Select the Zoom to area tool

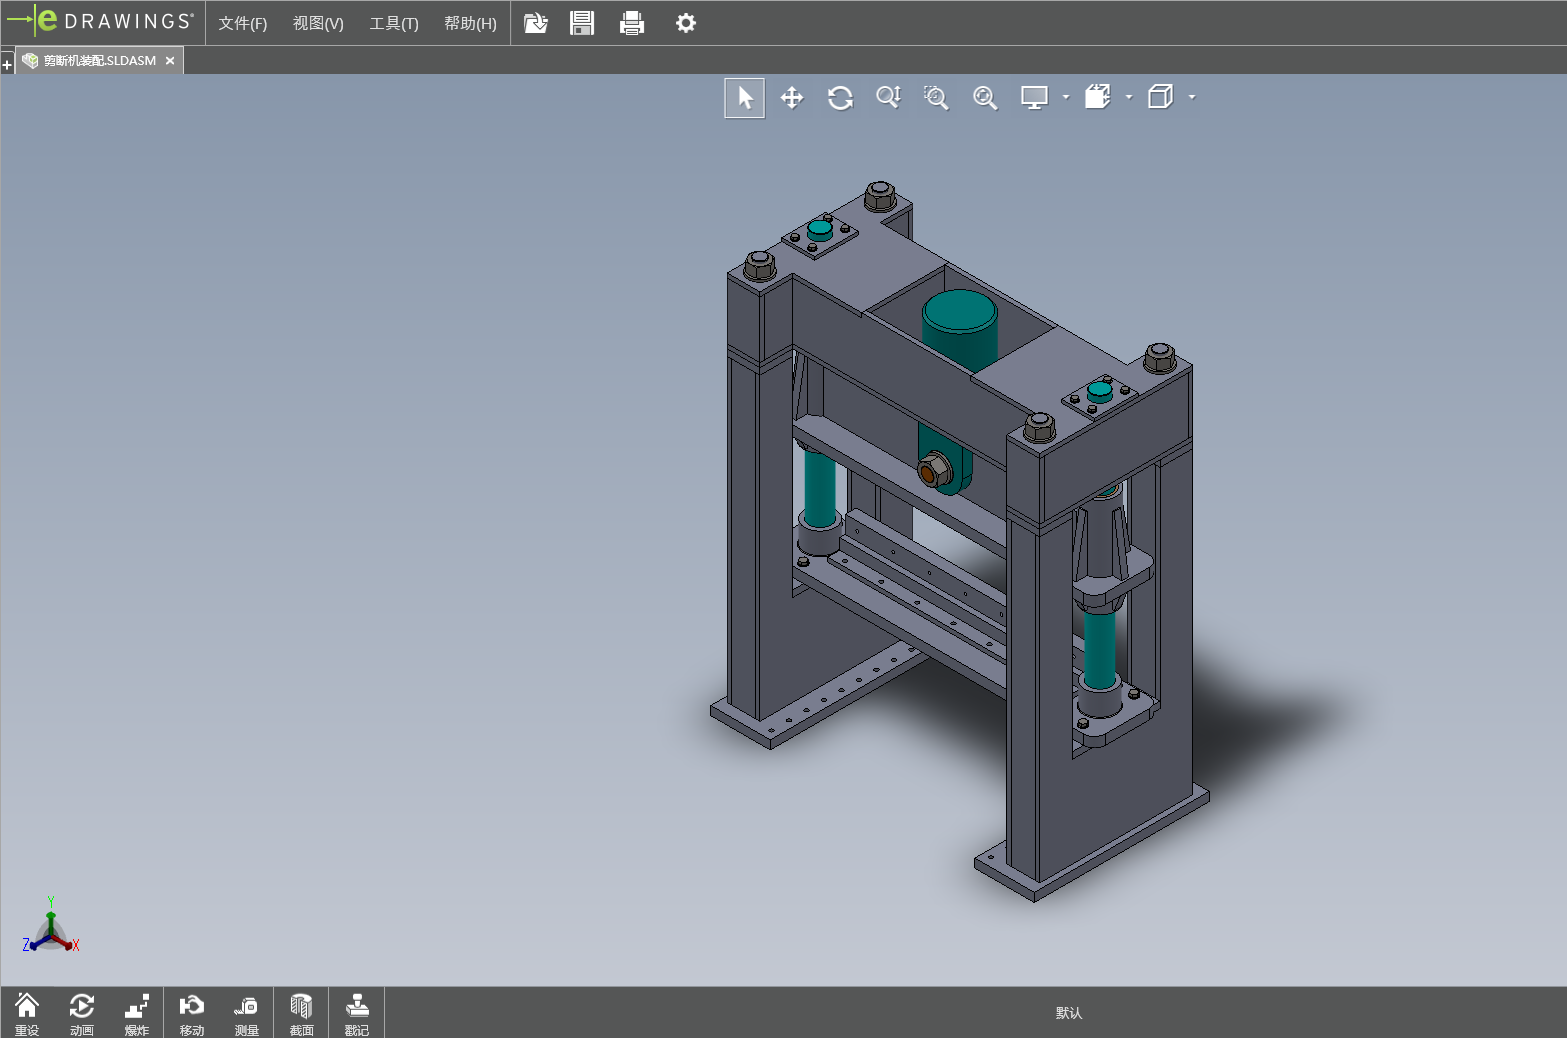coord(936,98)
